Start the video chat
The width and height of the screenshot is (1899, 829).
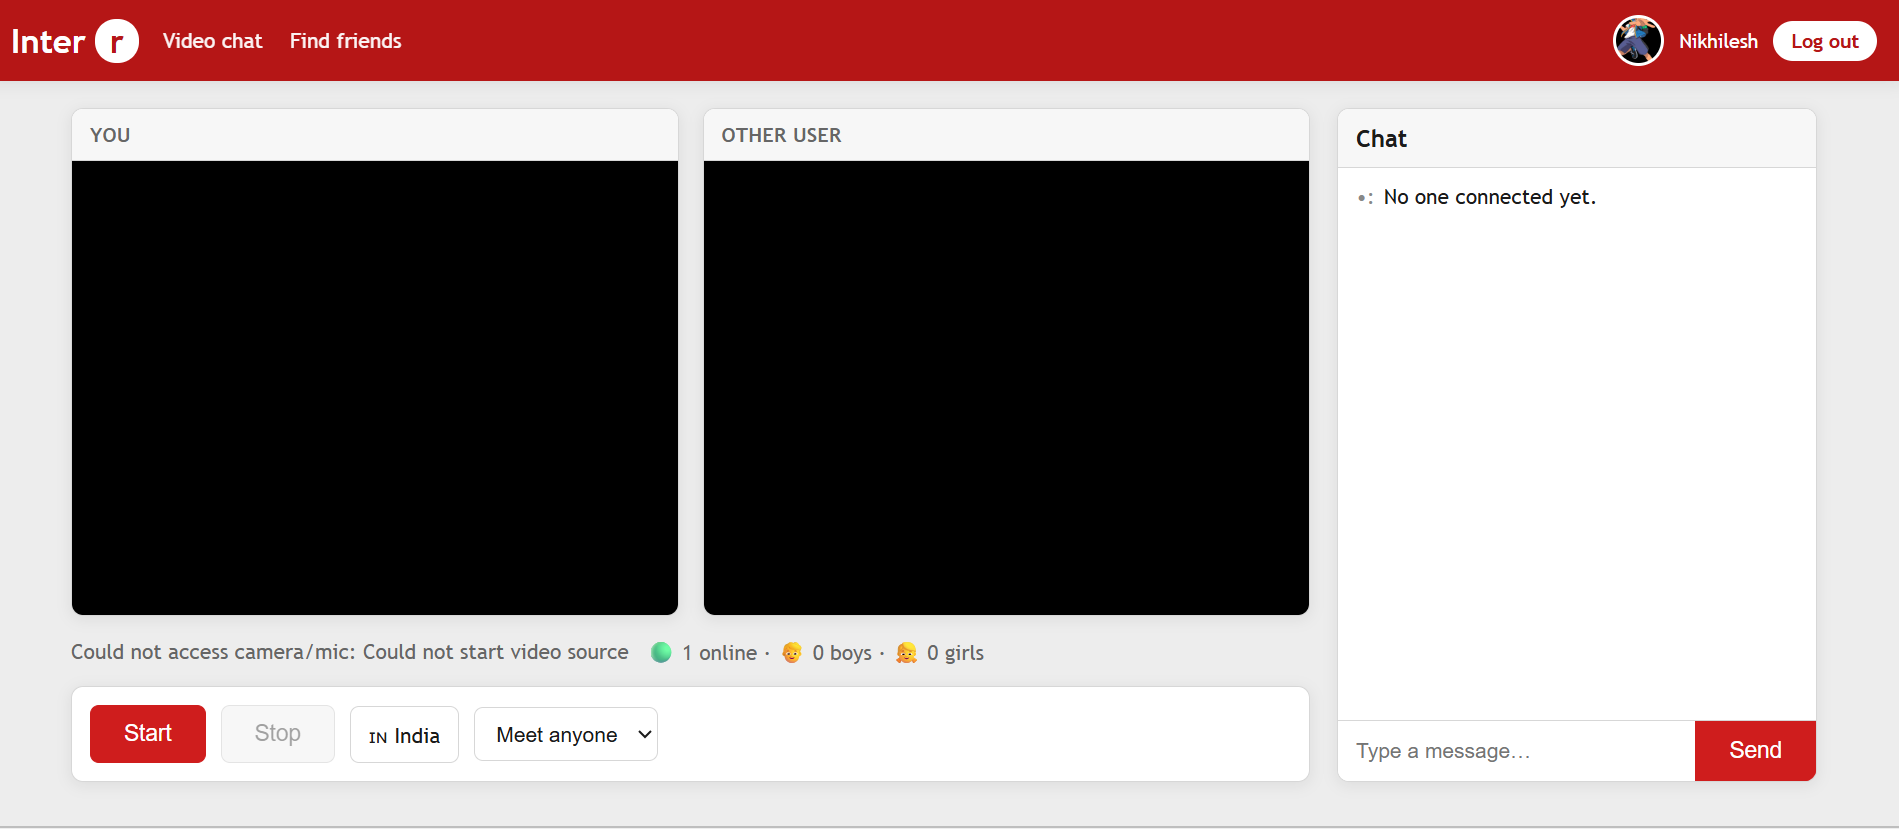coord(148,734)
